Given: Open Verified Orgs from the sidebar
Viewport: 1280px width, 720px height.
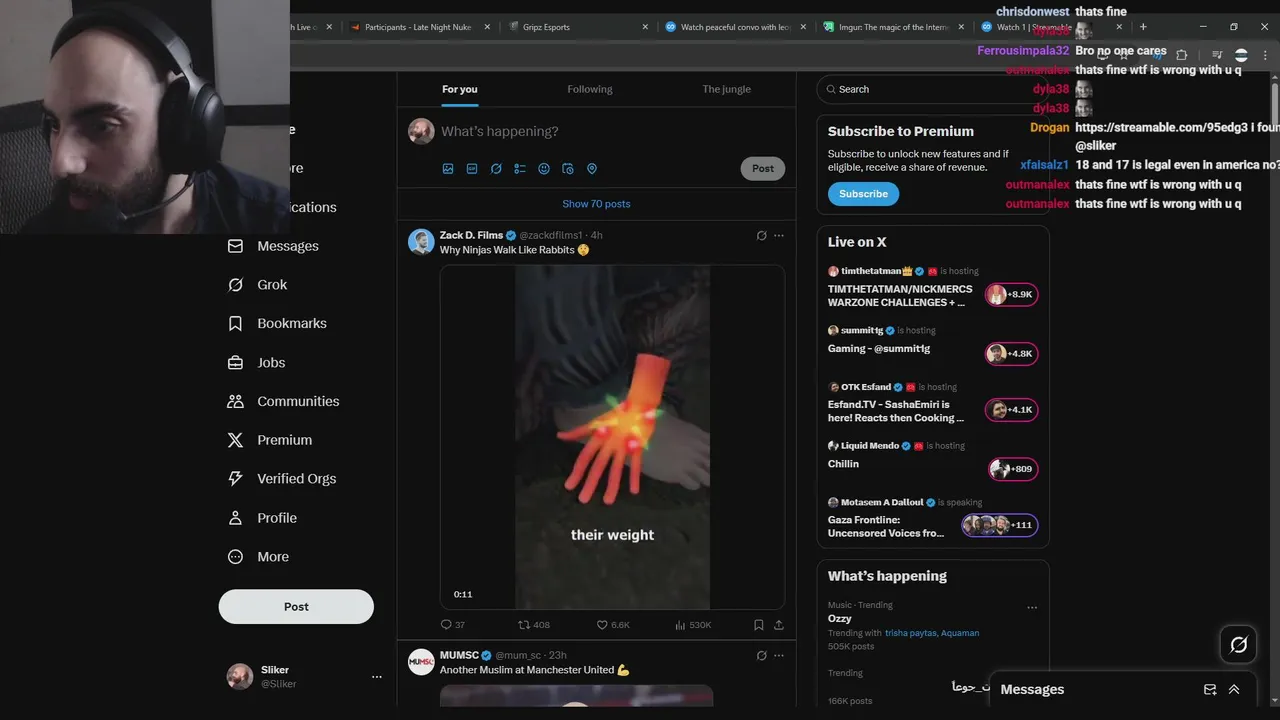Looking at the screenshot, I should [x=281, y=479].
